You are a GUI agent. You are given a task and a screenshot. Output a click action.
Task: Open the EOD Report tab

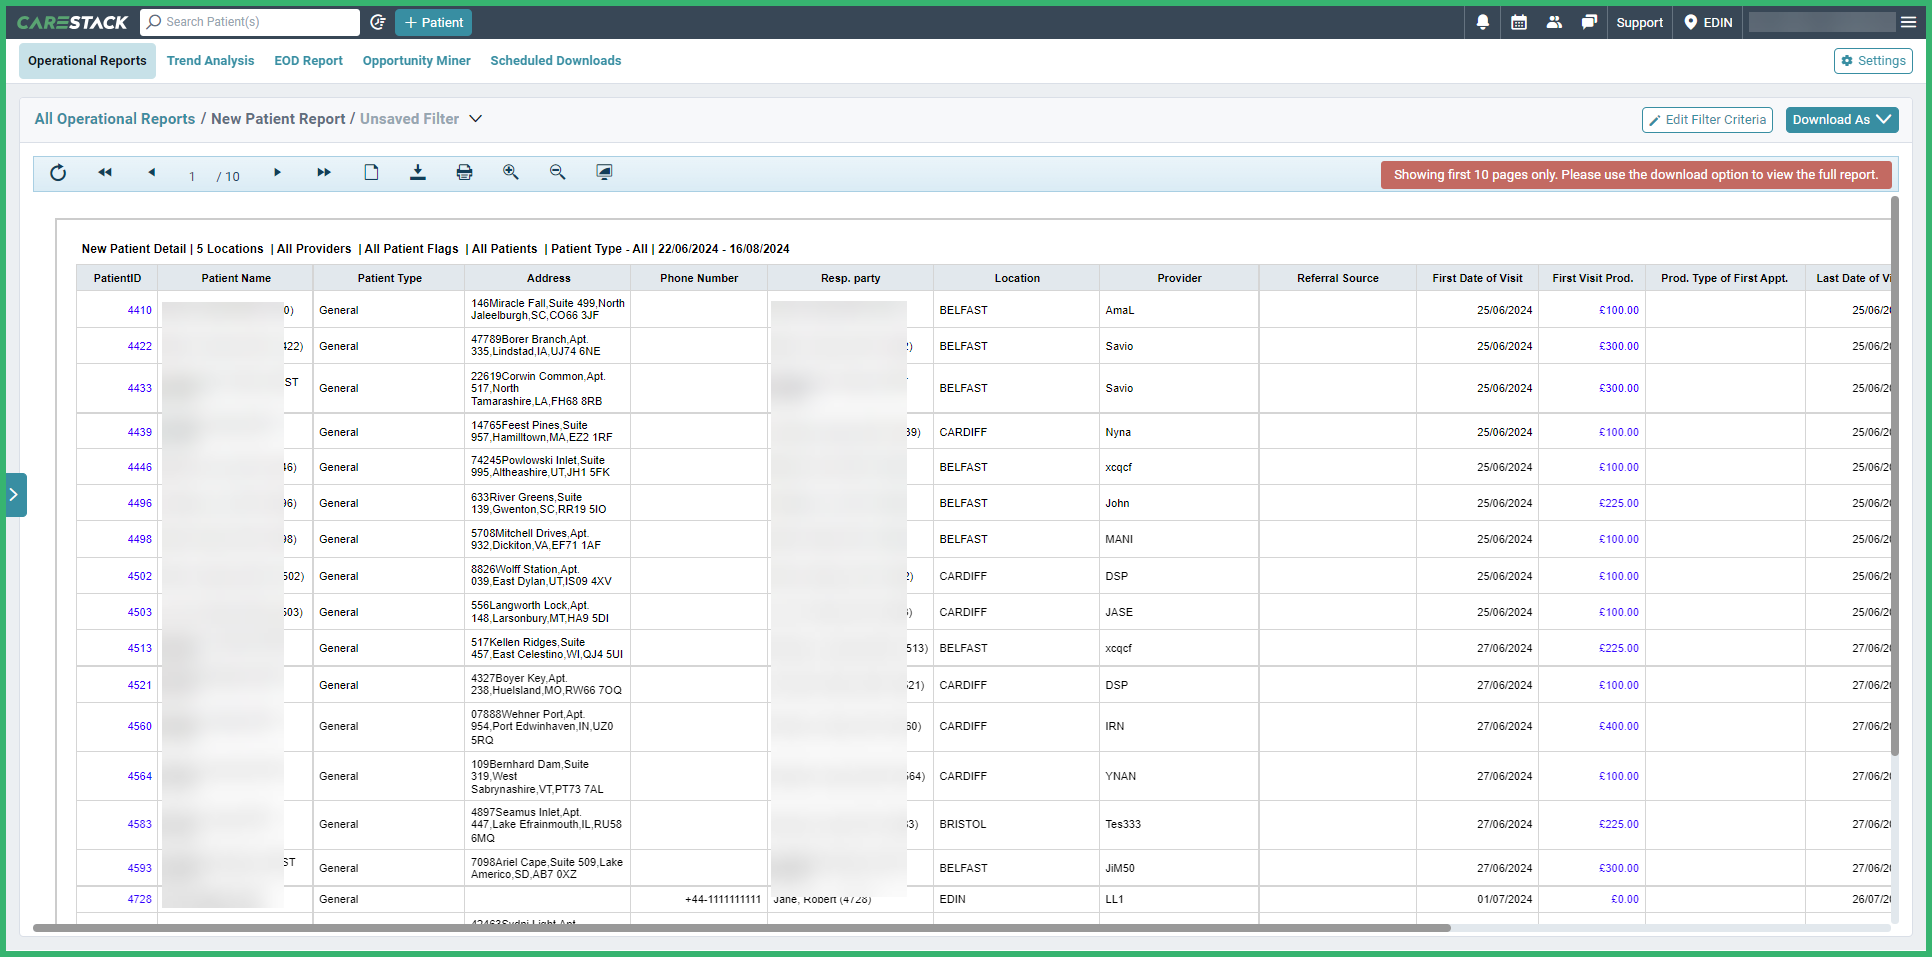tap(308, 61)
